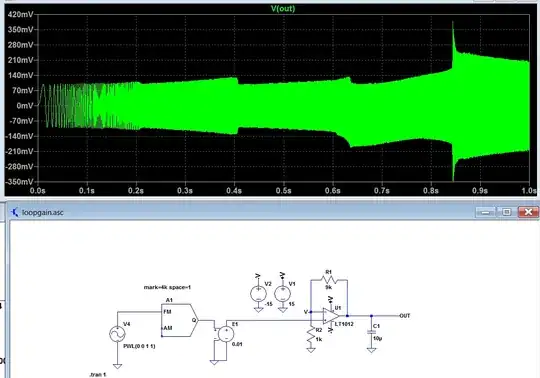This screenshot has height=378, width=540.
Task: Click the C1 capacitor symbol
Action: (371, 332)
